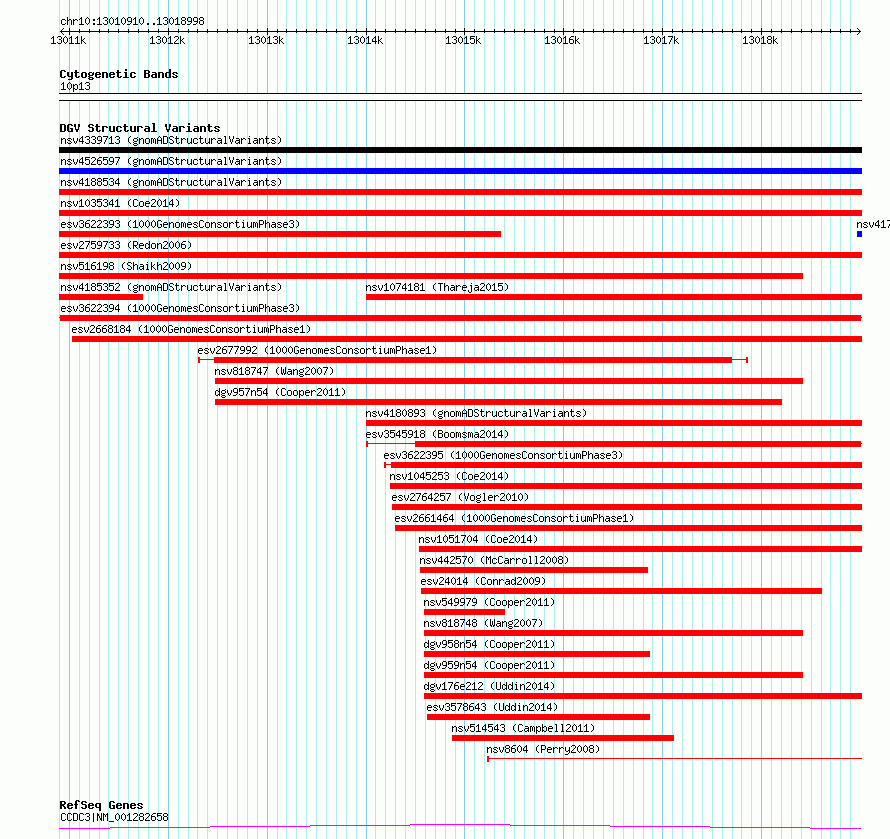Click dgv957n54 (Cooper2011) label
The height and width of the screenshot is (839, 890).
coord(280,392)
